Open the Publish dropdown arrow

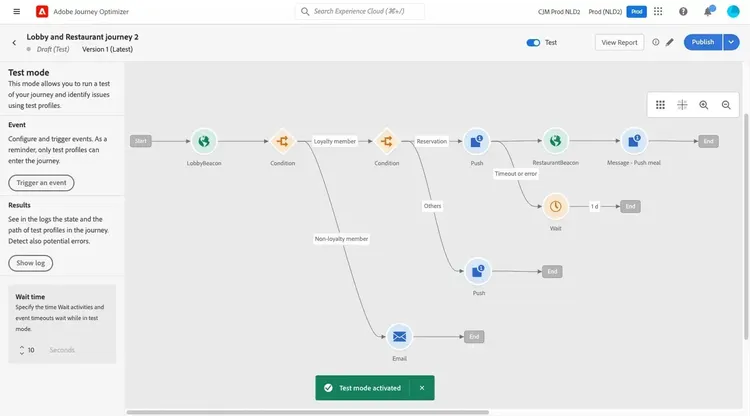coord(731,42)
